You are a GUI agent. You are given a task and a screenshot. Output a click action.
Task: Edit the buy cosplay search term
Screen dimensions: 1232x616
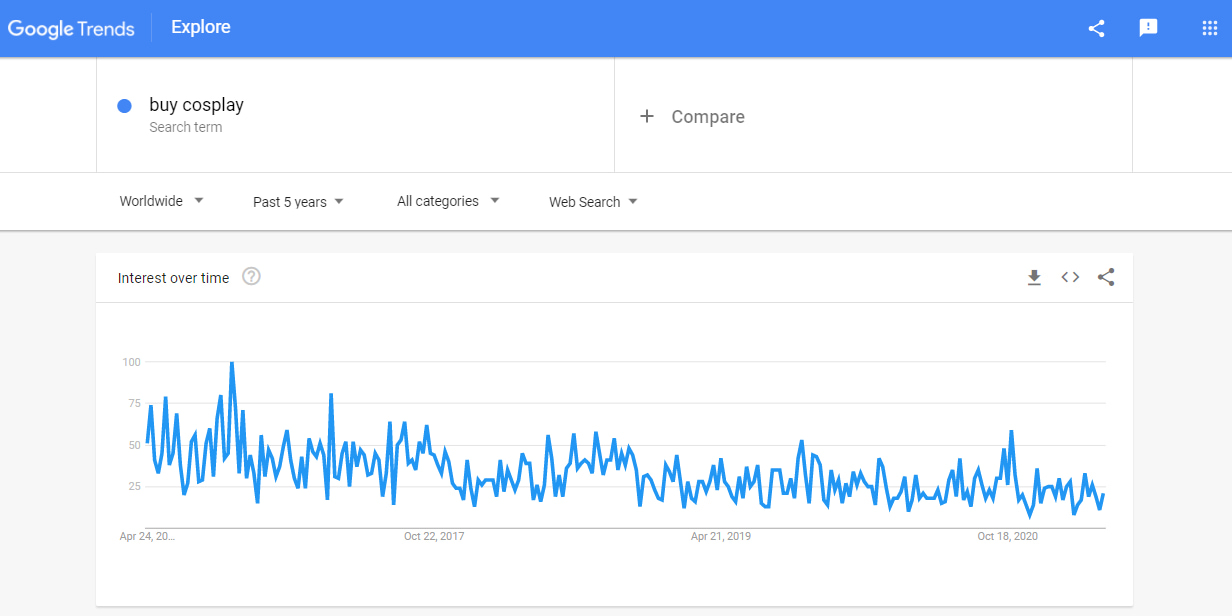[197, 105]
